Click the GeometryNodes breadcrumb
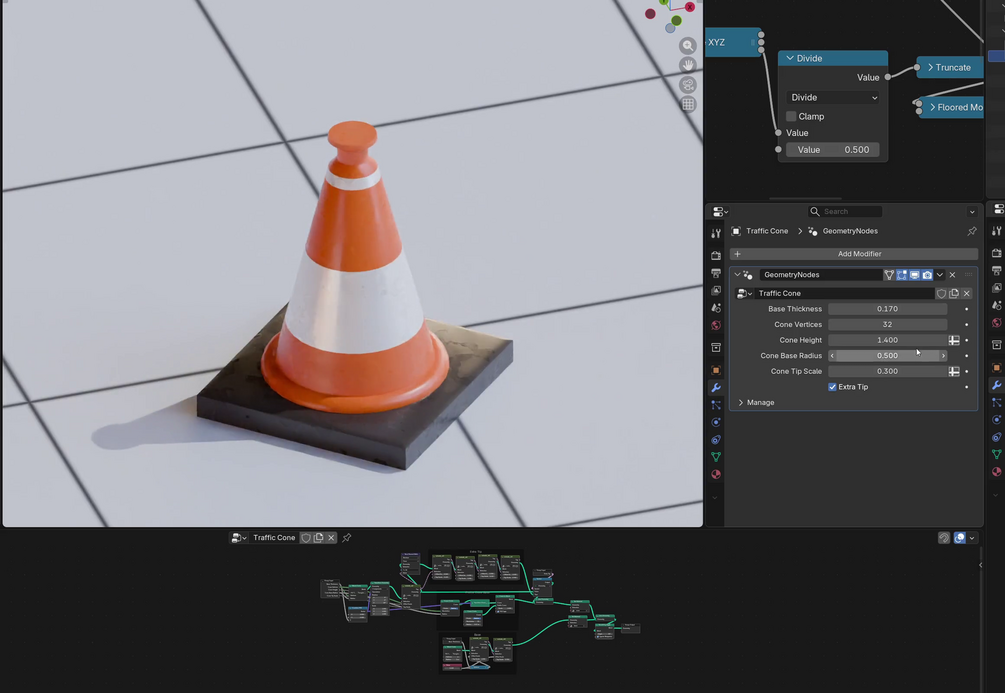 click(x=850, y=231)
